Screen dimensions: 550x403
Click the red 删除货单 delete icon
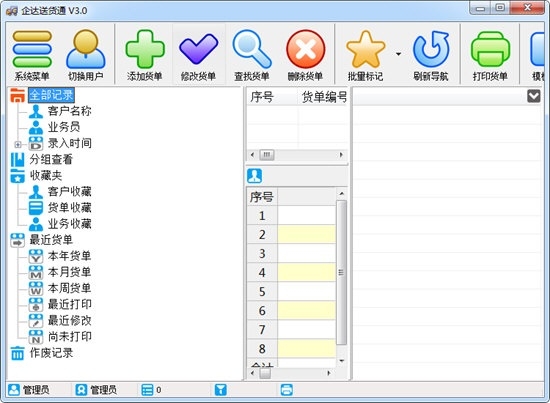(x=306, y=49)
